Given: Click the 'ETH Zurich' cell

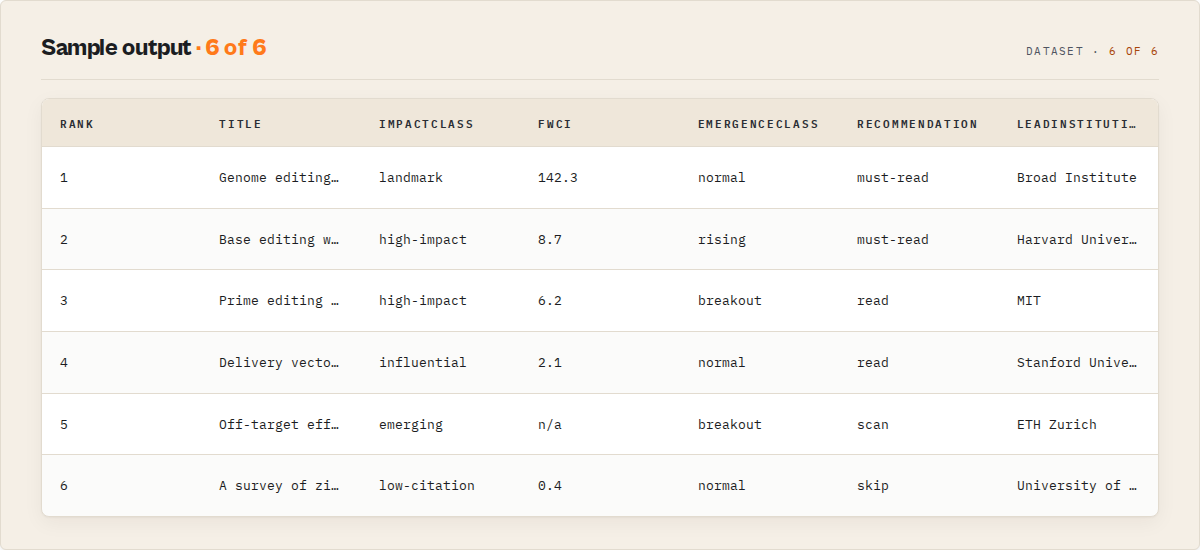Looking at the screenshot, I should coord(1057,425).
